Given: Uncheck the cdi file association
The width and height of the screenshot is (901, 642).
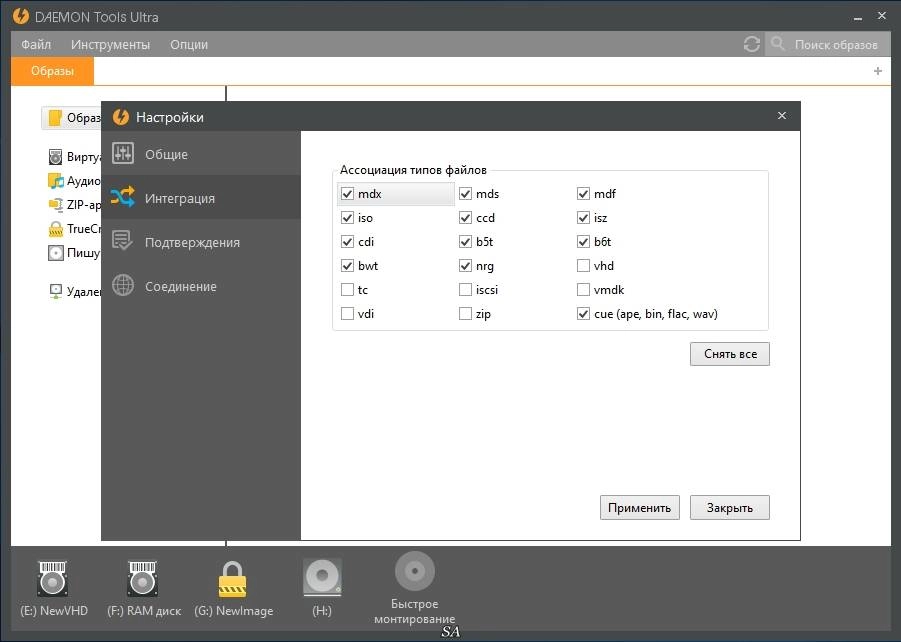Looking at the screenshot, I should point(347,241).
